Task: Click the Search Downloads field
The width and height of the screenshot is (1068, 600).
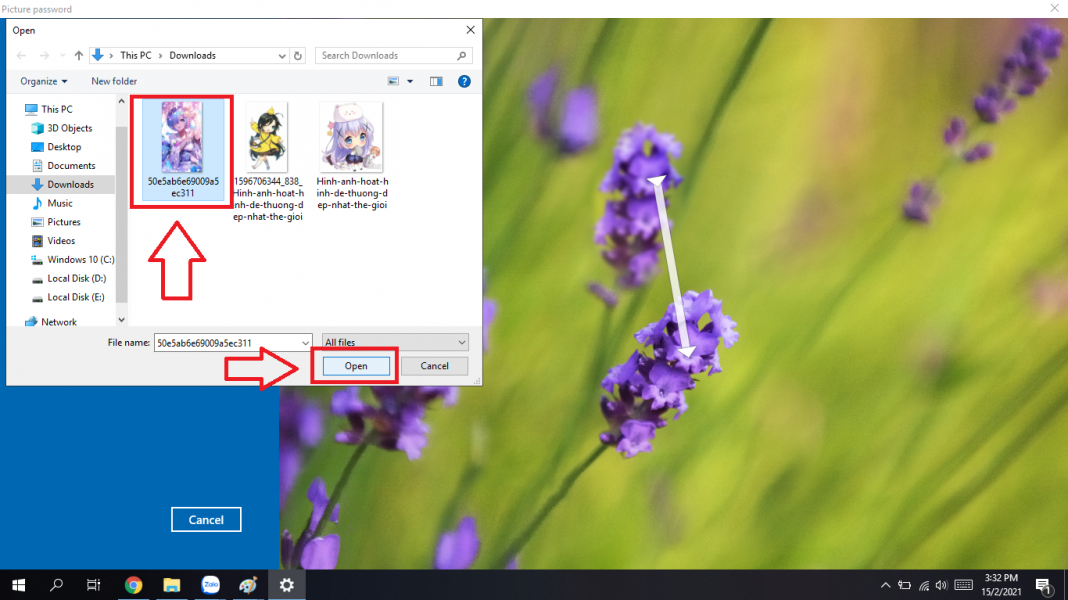Action: tap(386, 56)
